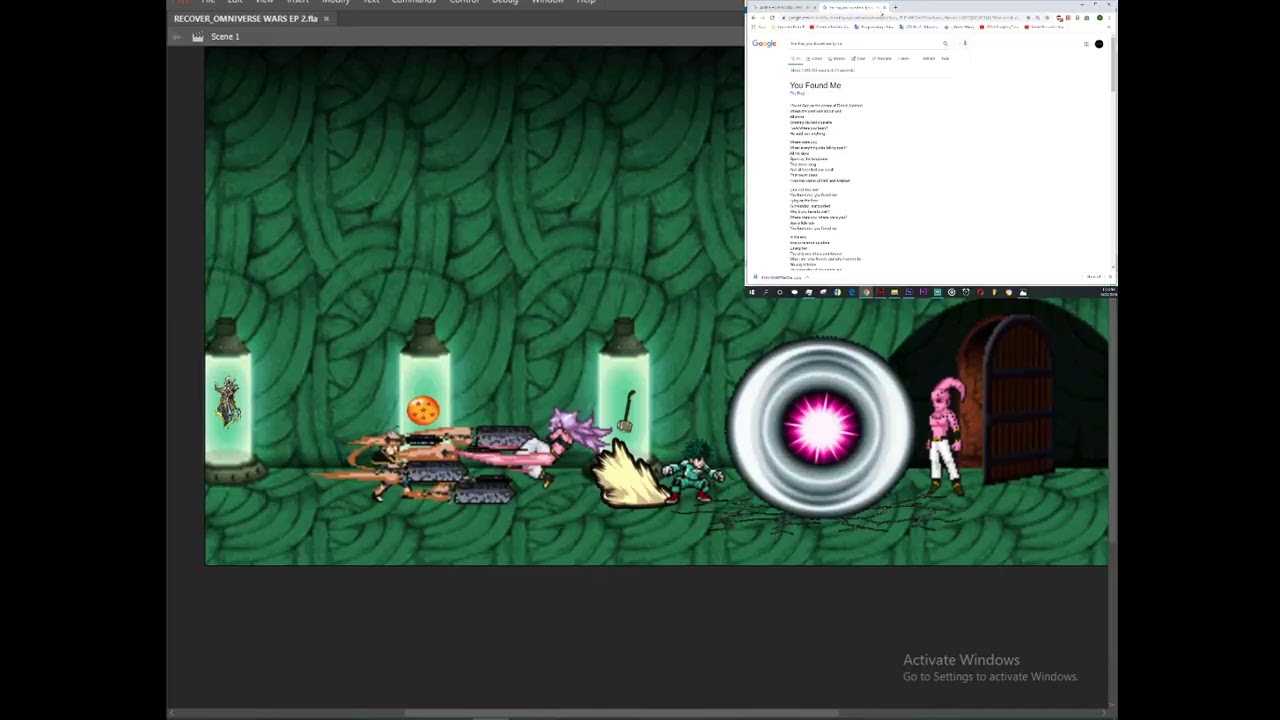Open Settings in the Google results bar
1280x720 pixels.
[x=929, y=59]
